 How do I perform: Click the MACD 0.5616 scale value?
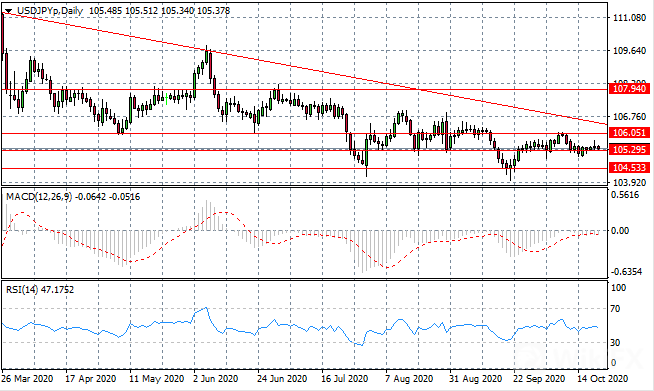[x=624, y=195]
